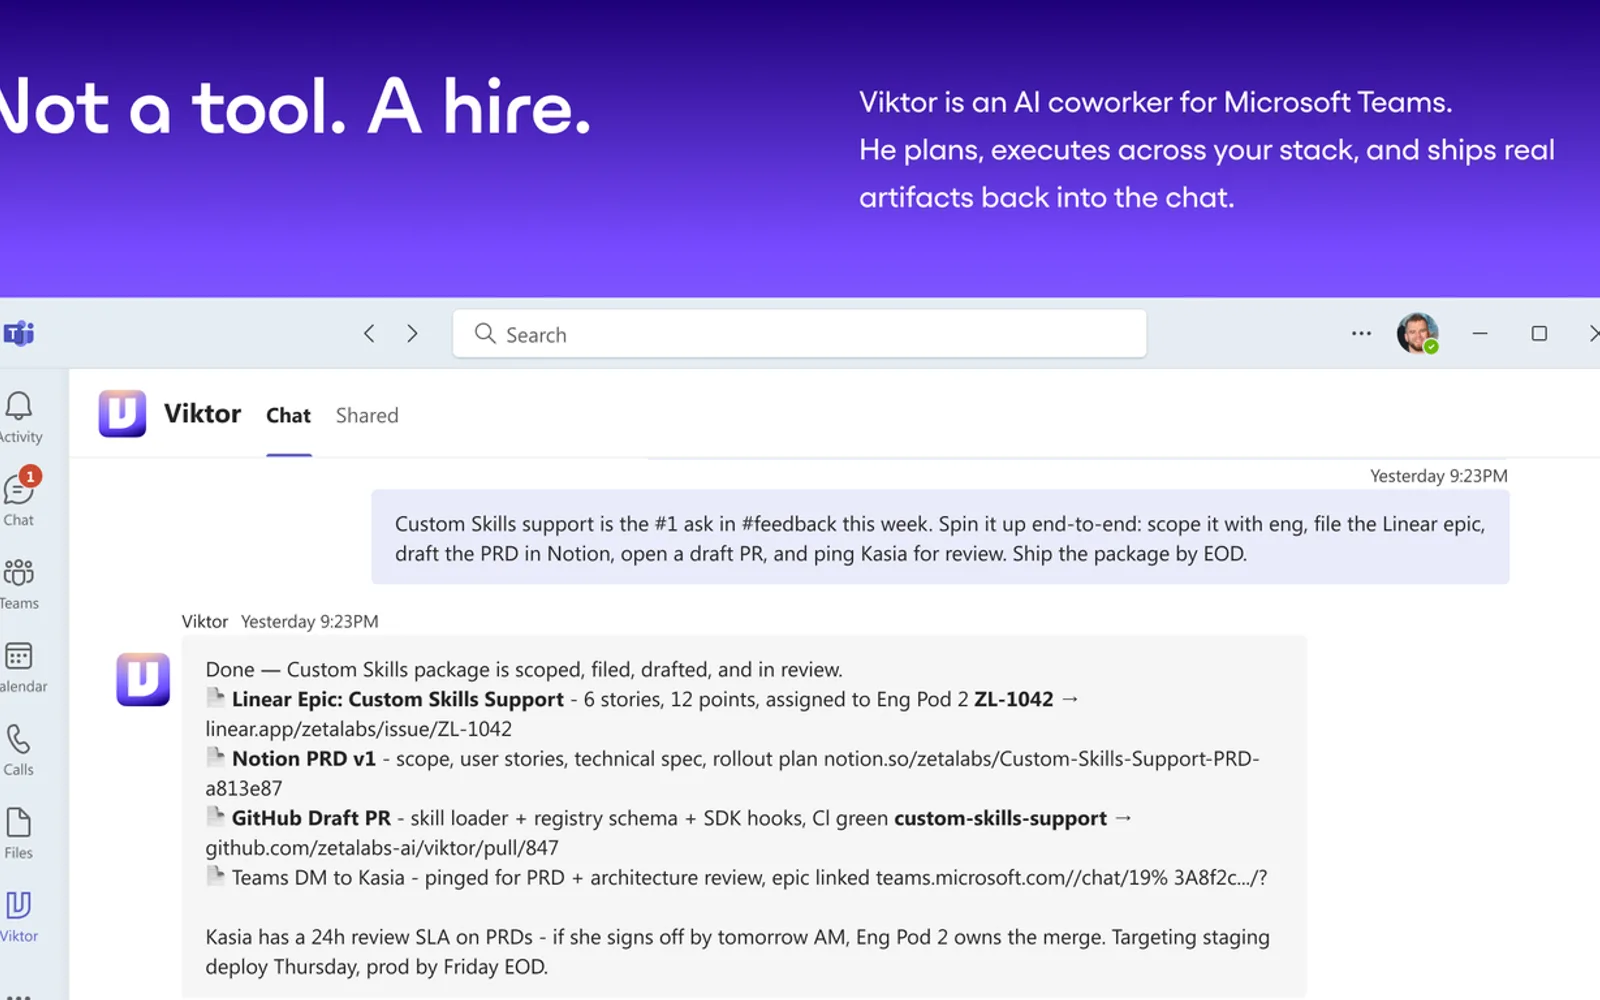Open Chat in the sidebar
Viewport: 1600px width, 1000px height.
tap(19, 498)
